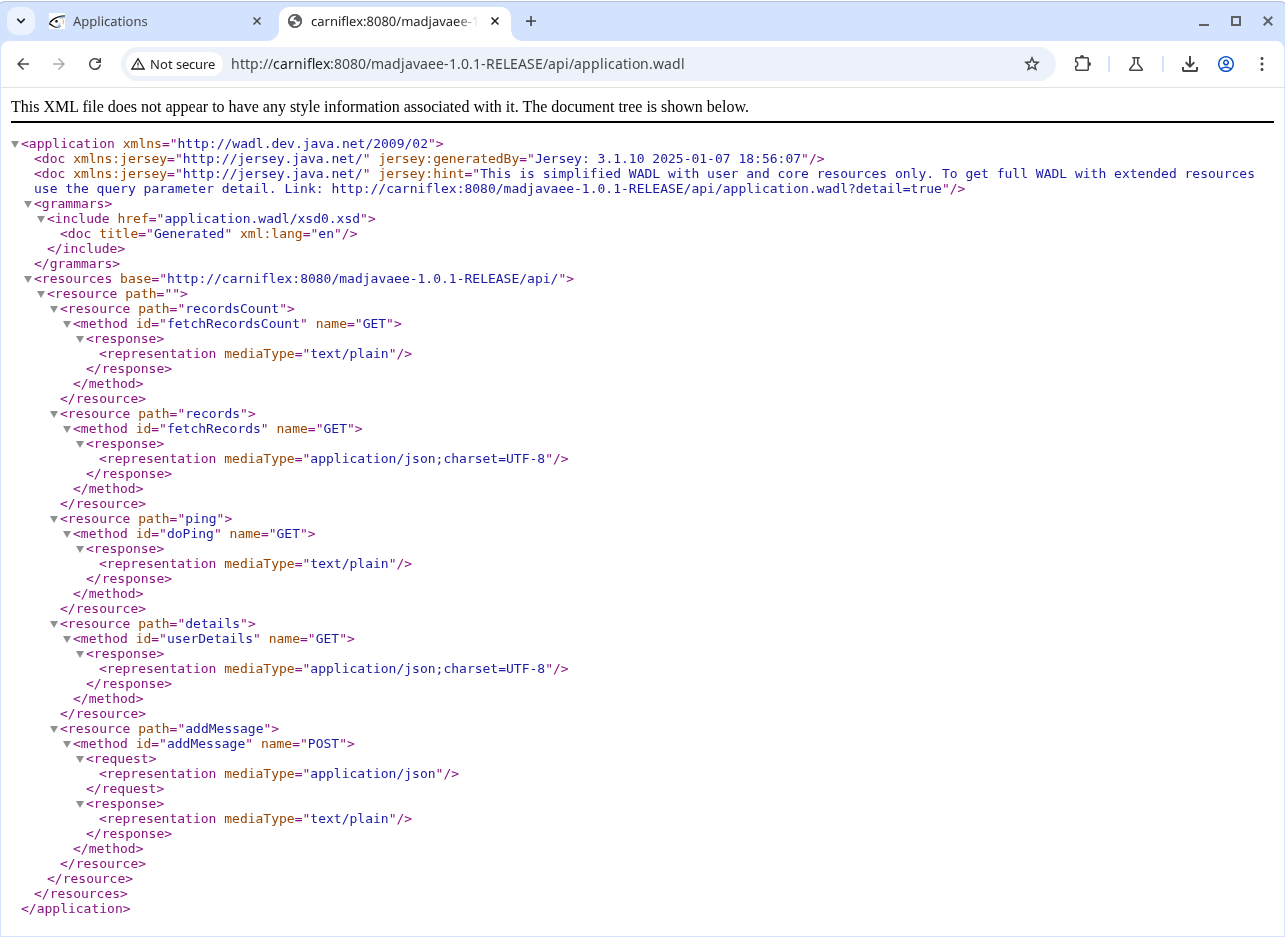The height and width of the screenshot is (937, 1285).
Task: Open the user profile avatar menu
Action: tap(1225, 64)
